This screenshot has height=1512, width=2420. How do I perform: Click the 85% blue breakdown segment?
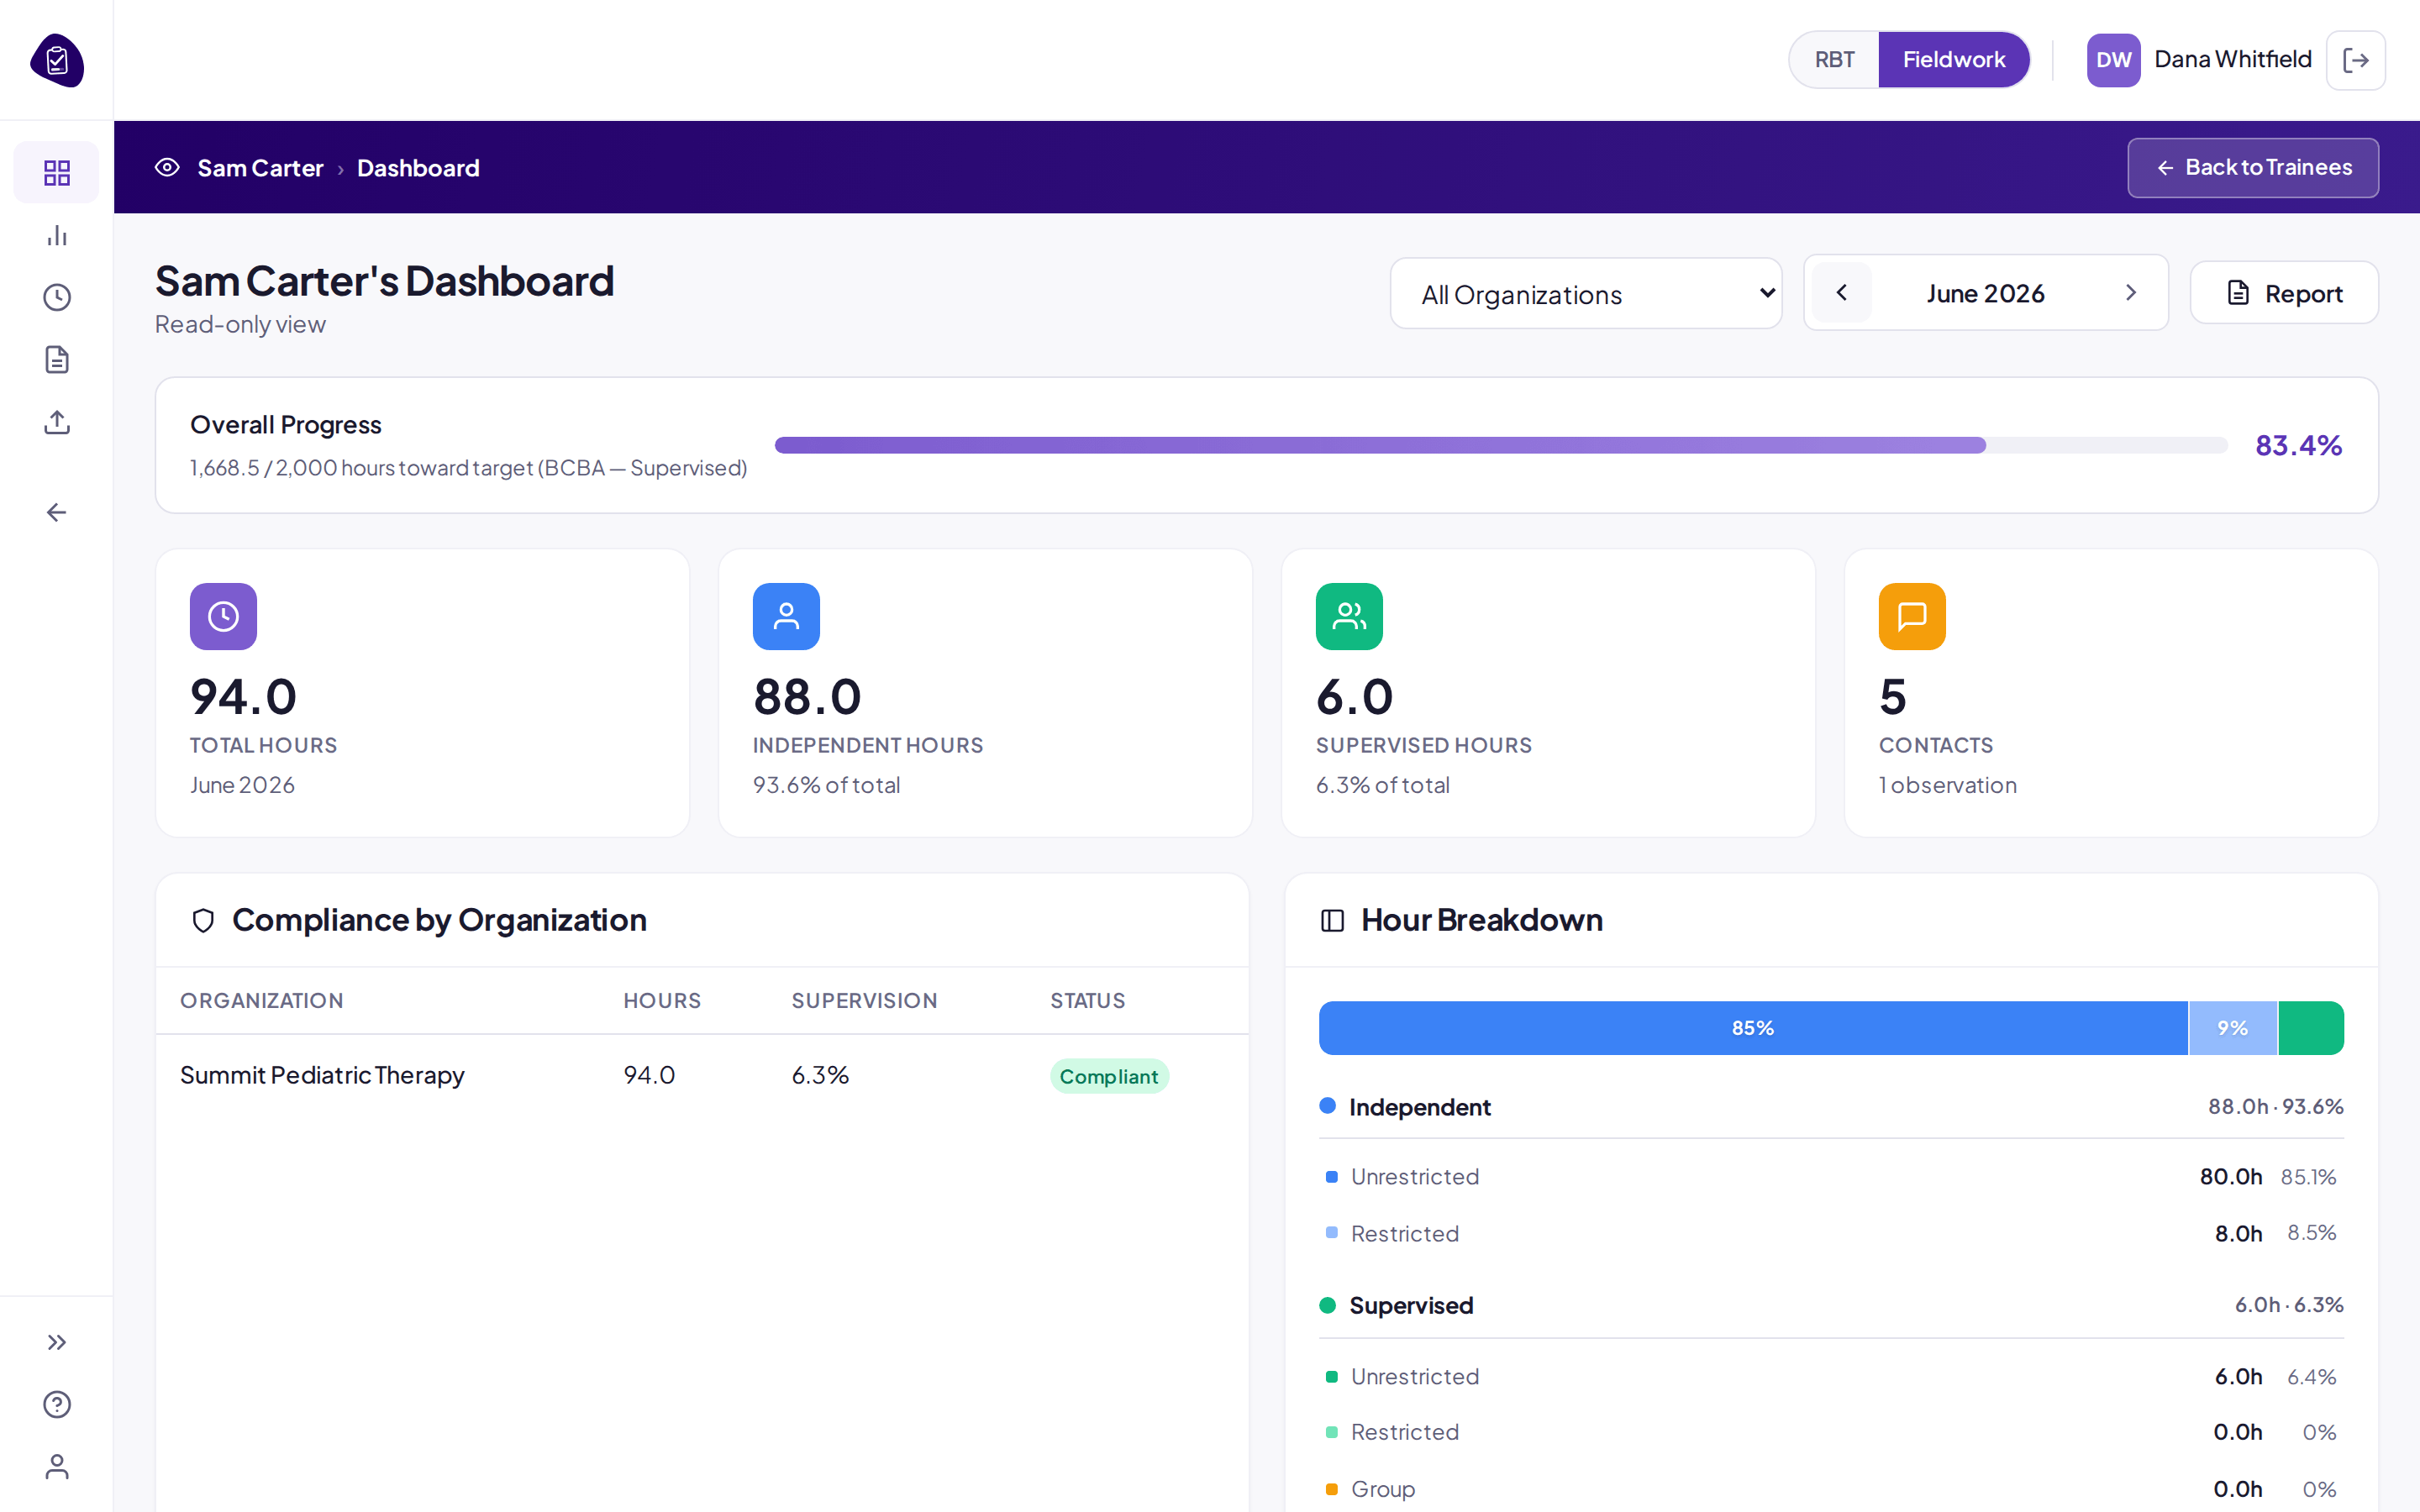1753,1028
